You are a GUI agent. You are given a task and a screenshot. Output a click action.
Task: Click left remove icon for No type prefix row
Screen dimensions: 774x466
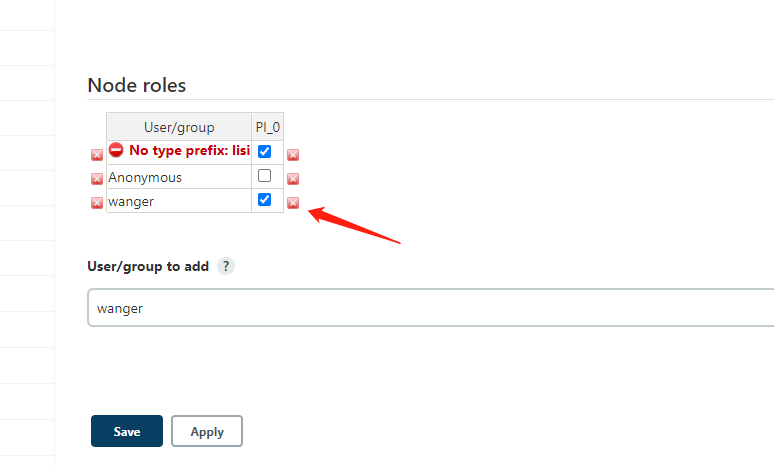pos(97,155)
